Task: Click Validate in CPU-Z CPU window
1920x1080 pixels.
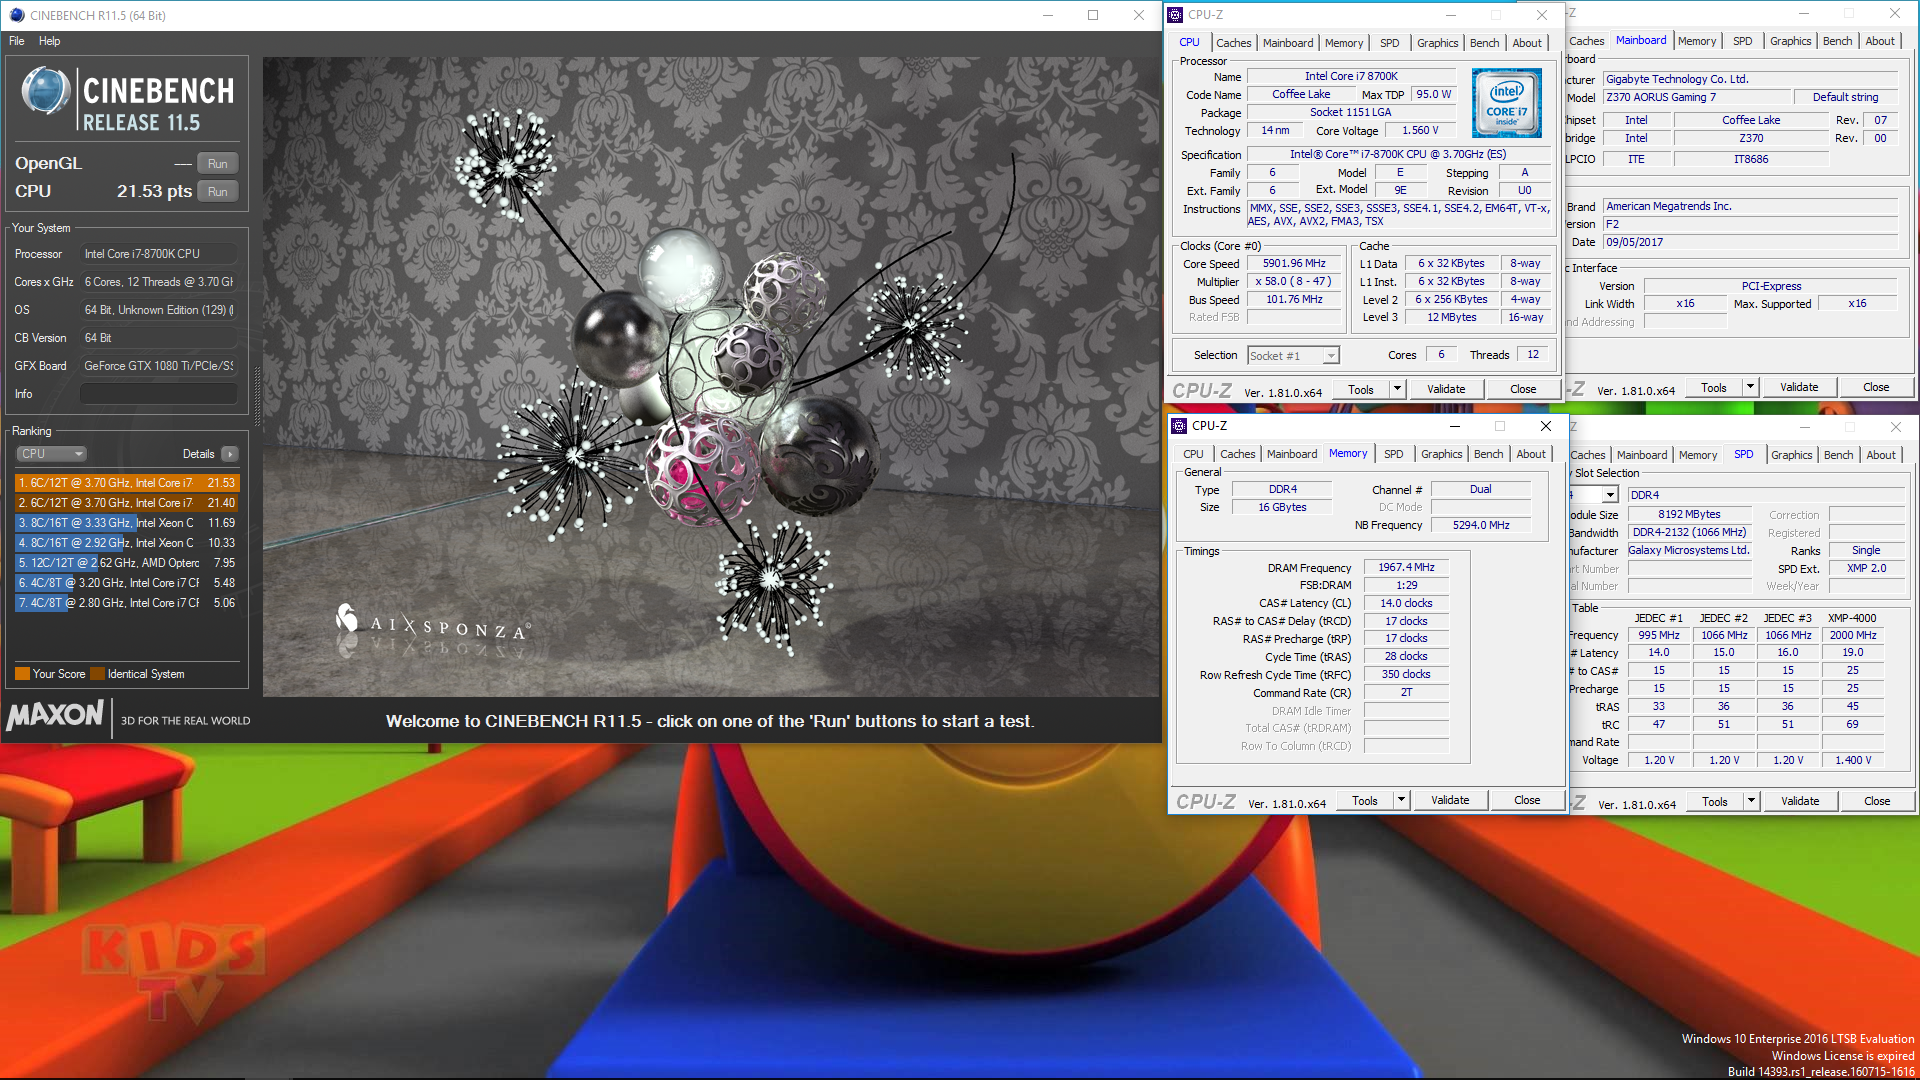Action: [1446, 390]
